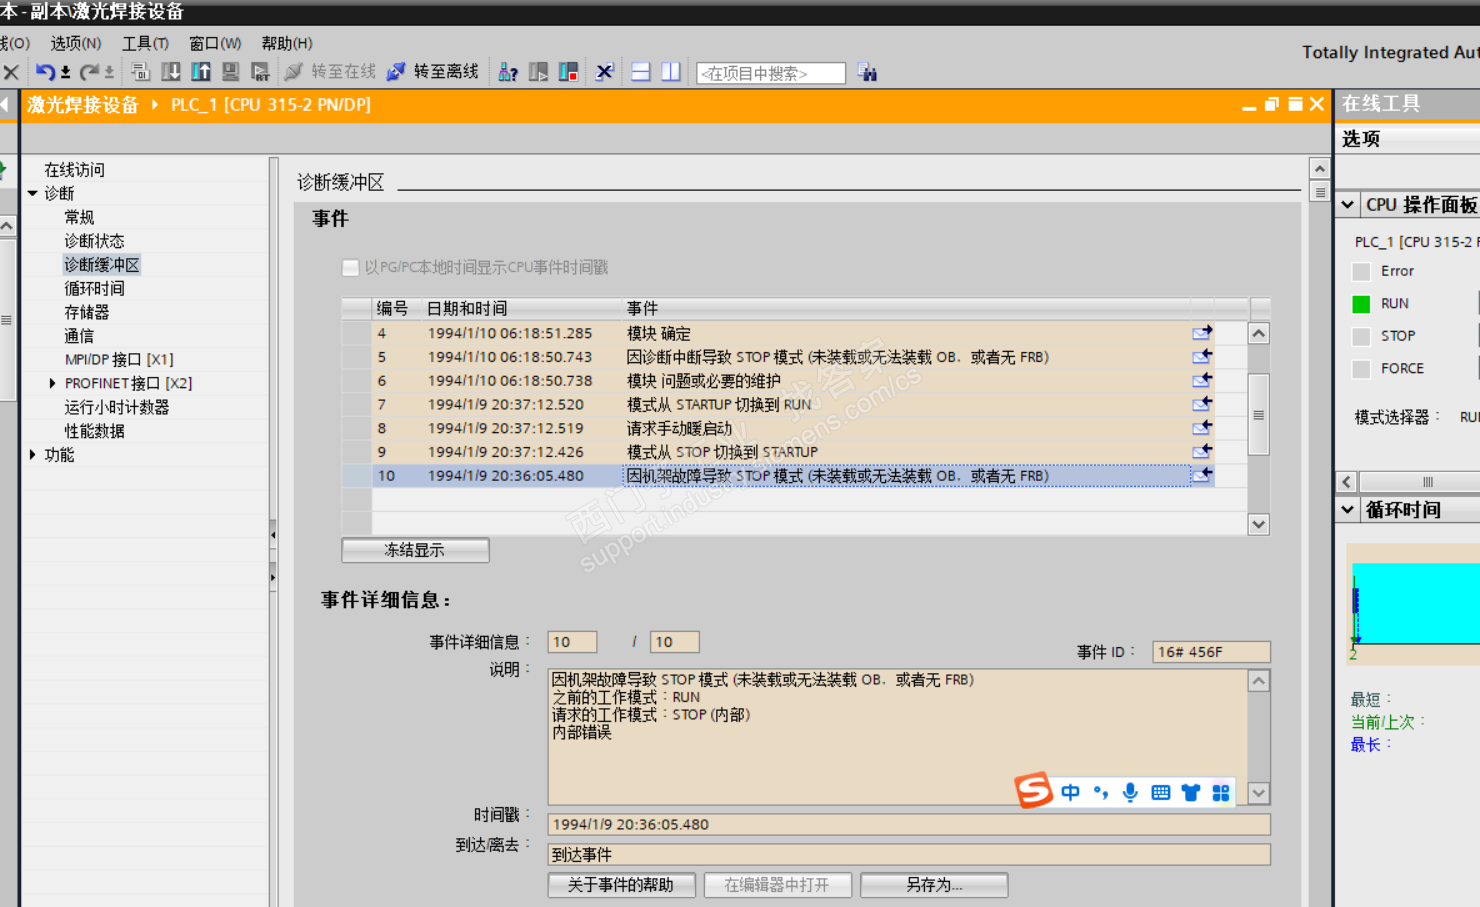Click the Download to device icon
This screenshot has height=907, width=1480.
[x=171, y=72]
